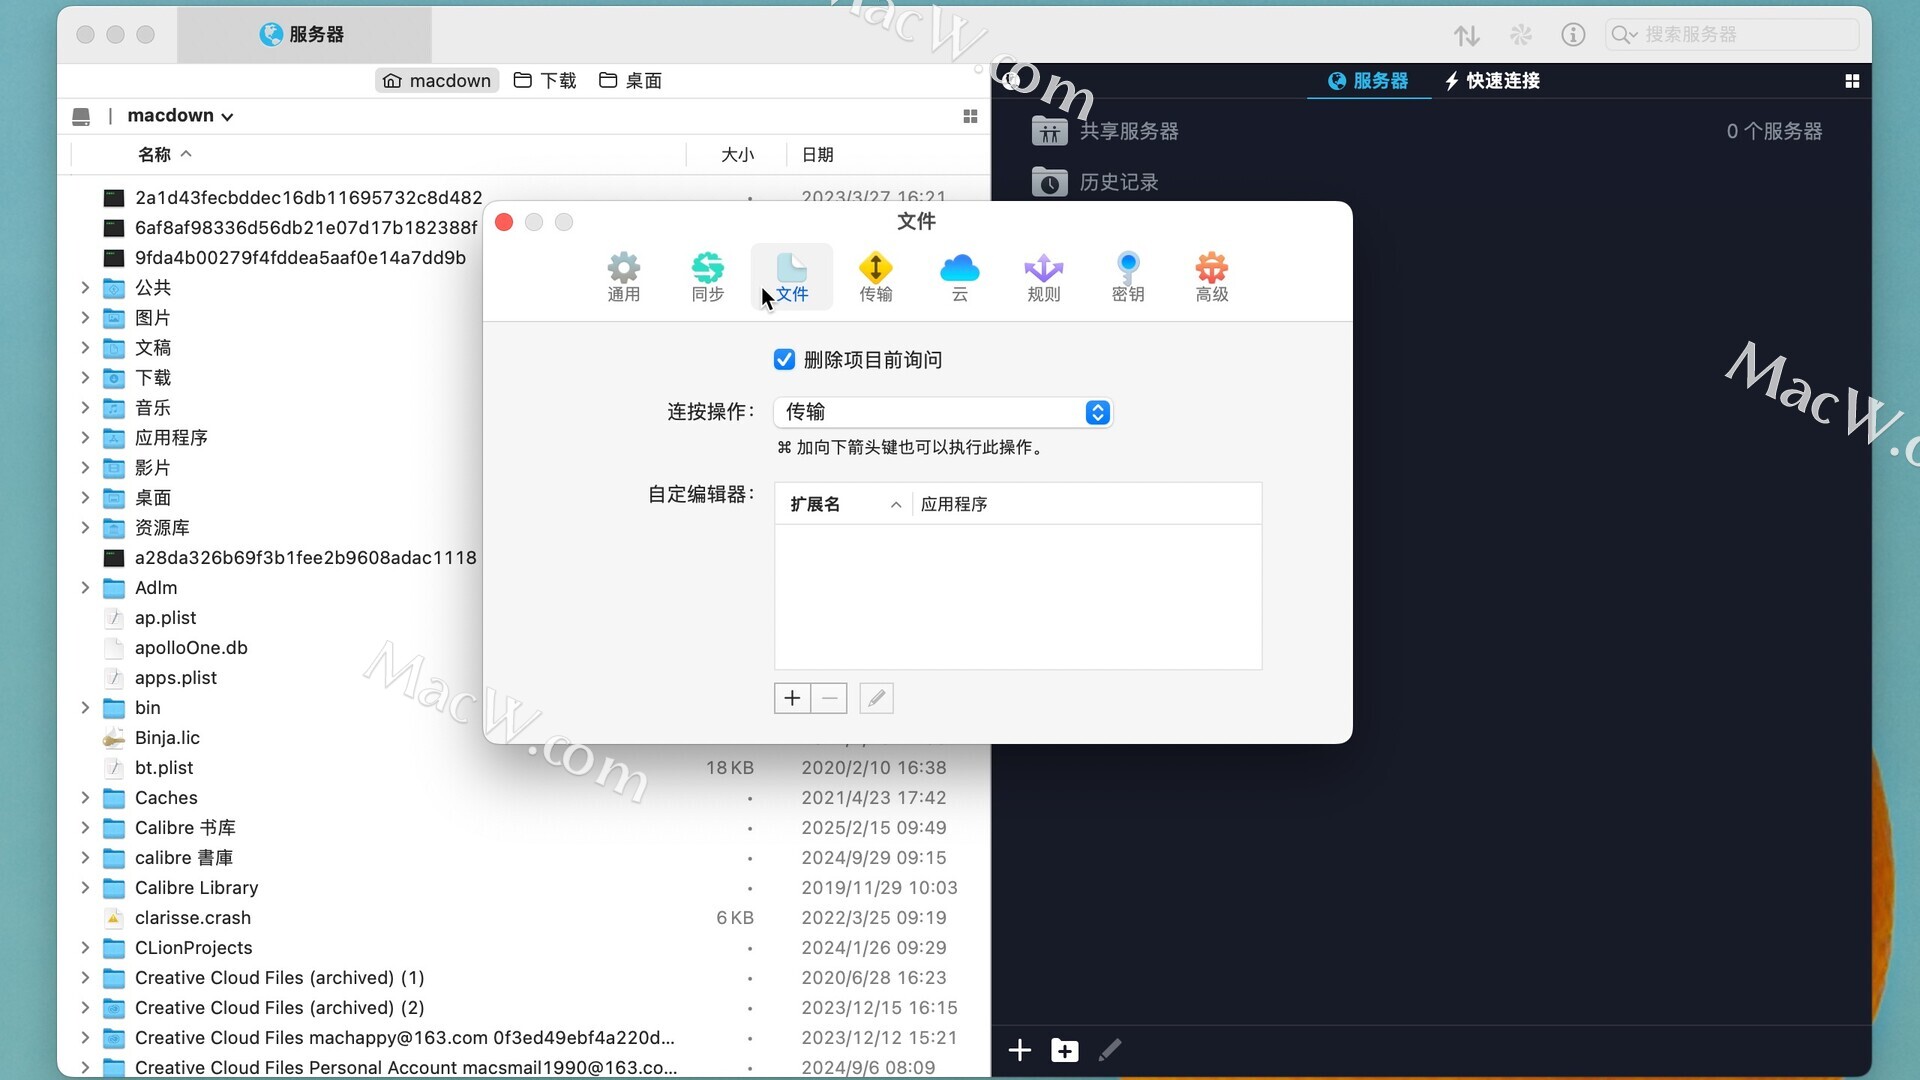The image size is (1920, 1080).
Task: Select the 下载 bookmark tab
Action: (x=545, y=81)
